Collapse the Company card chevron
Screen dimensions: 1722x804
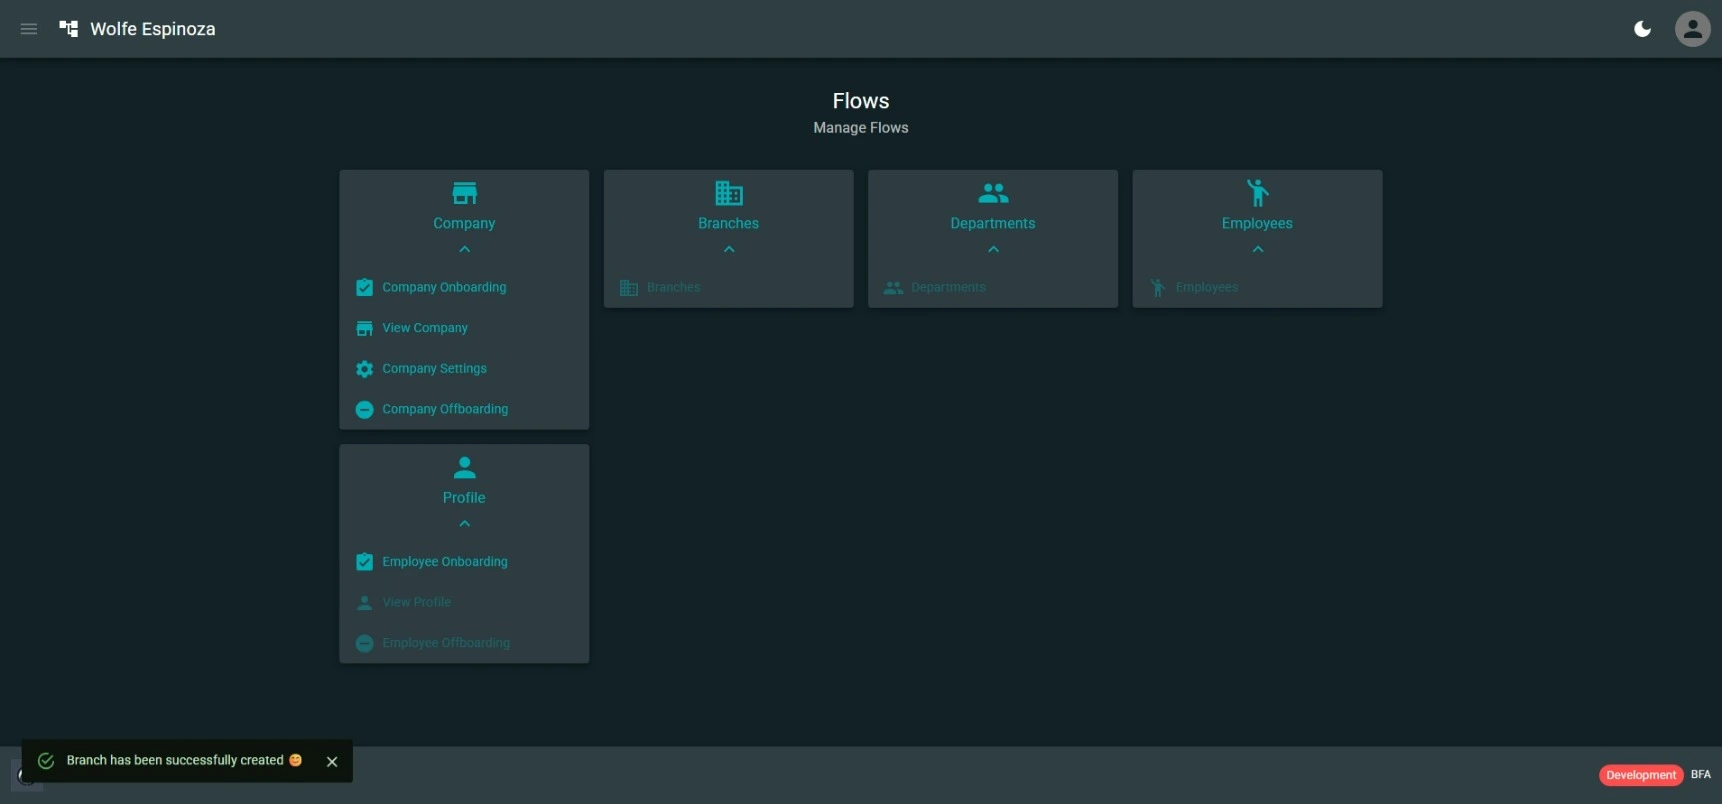pyautogui.click(x=464, y=249)
